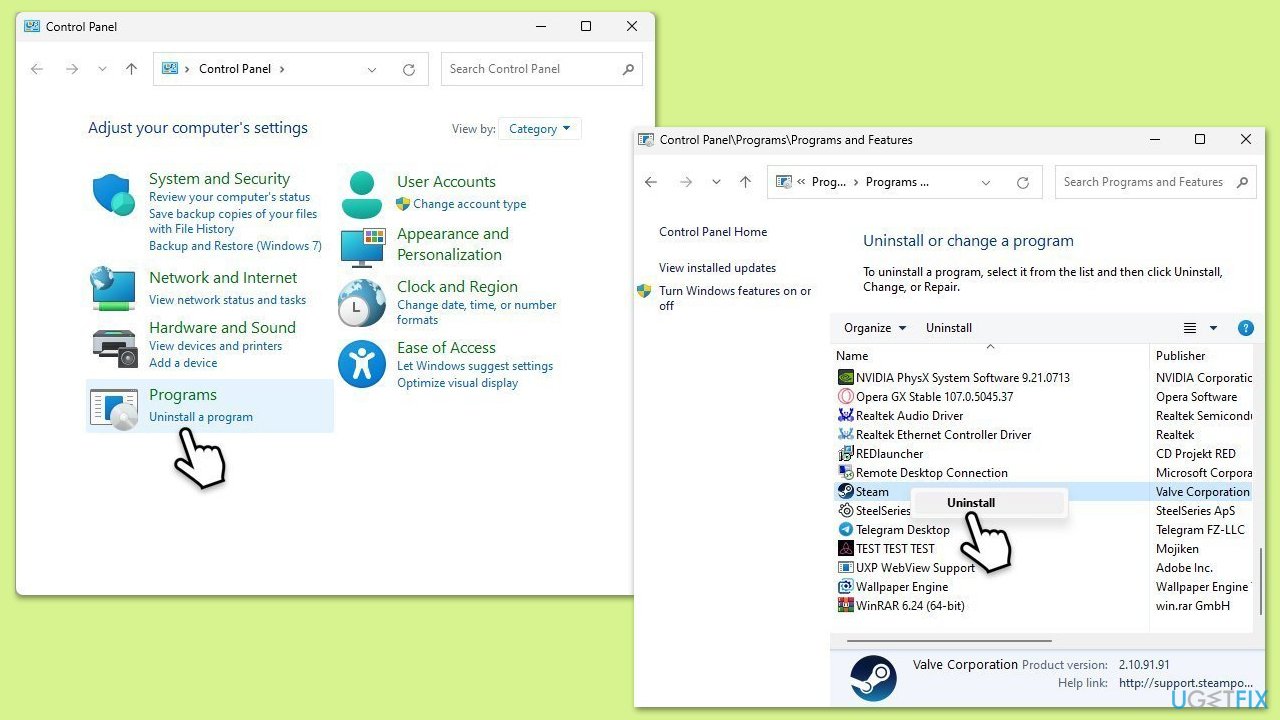Click the horizontal scrollbar under program list
Viewport: 1280px width, 720px height.
pyautogui.click(x=948, y=641)
